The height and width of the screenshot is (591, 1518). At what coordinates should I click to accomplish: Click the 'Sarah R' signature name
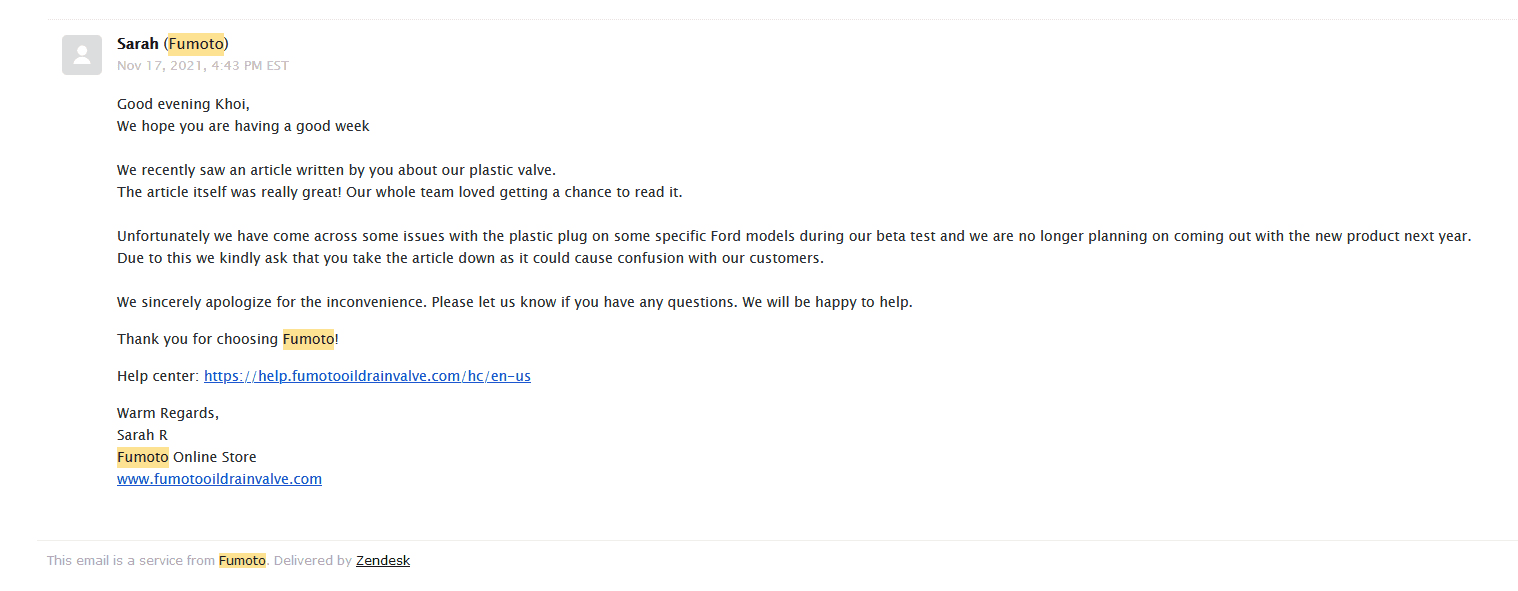(142, 435)
